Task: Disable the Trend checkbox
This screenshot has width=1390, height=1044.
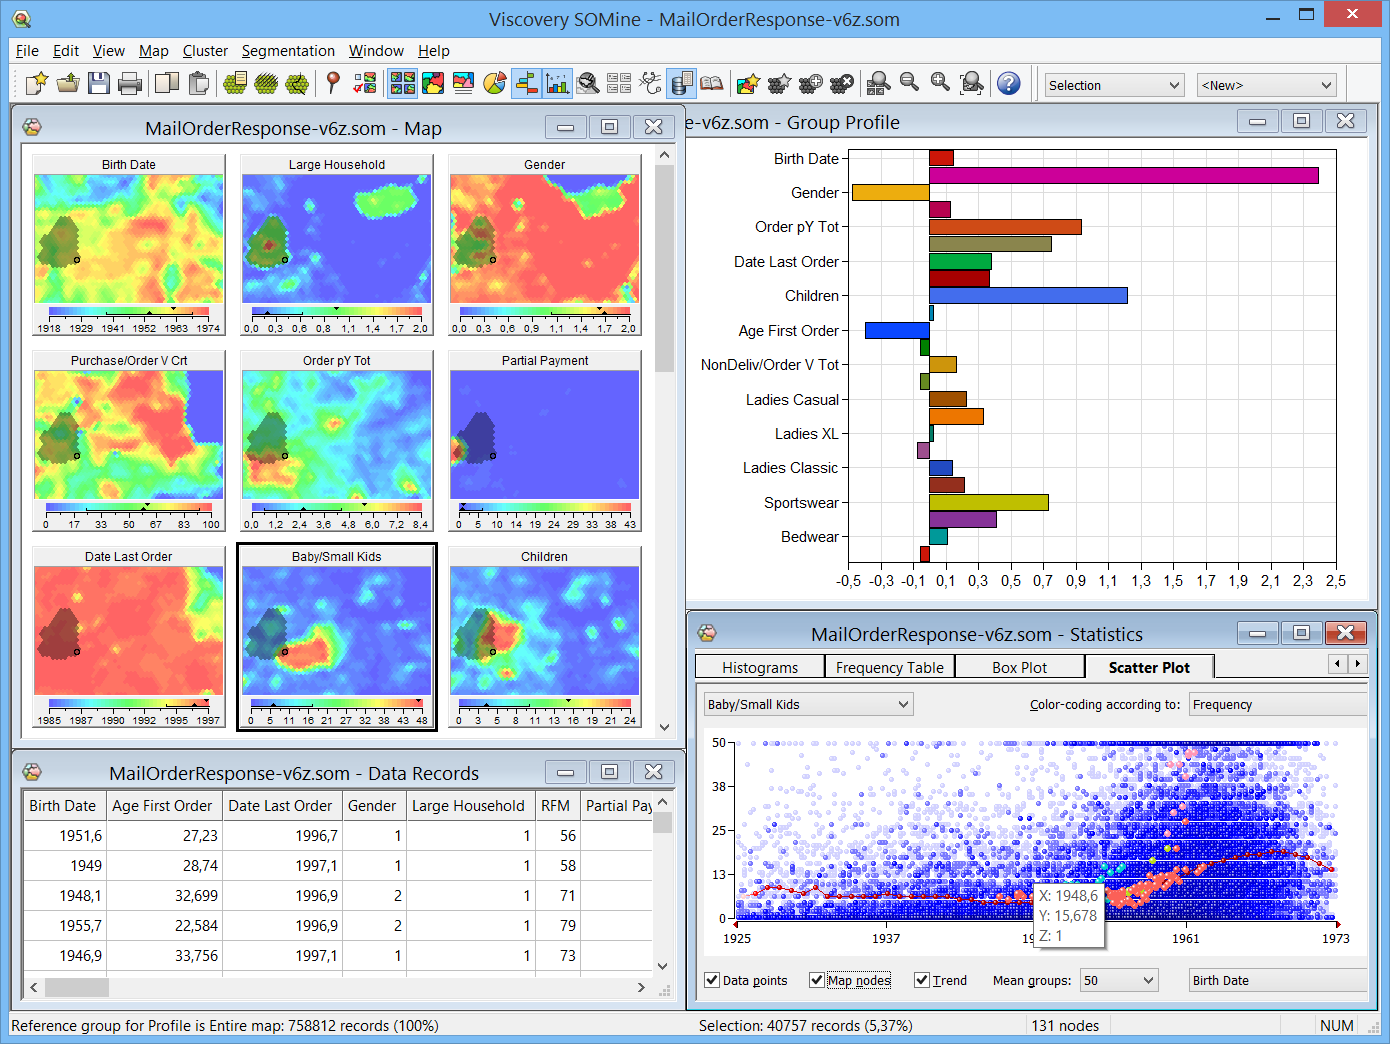Action: [922, 980]
